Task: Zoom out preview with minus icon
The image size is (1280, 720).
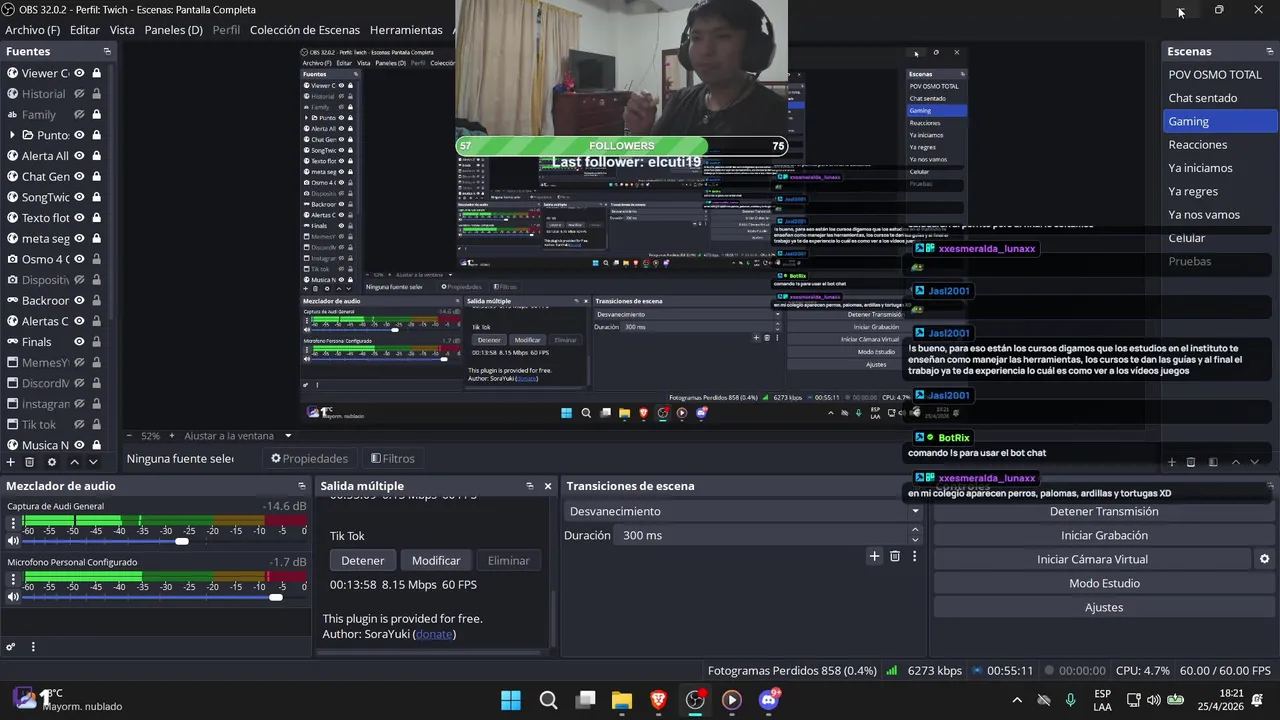Action: tap(129, 436)
